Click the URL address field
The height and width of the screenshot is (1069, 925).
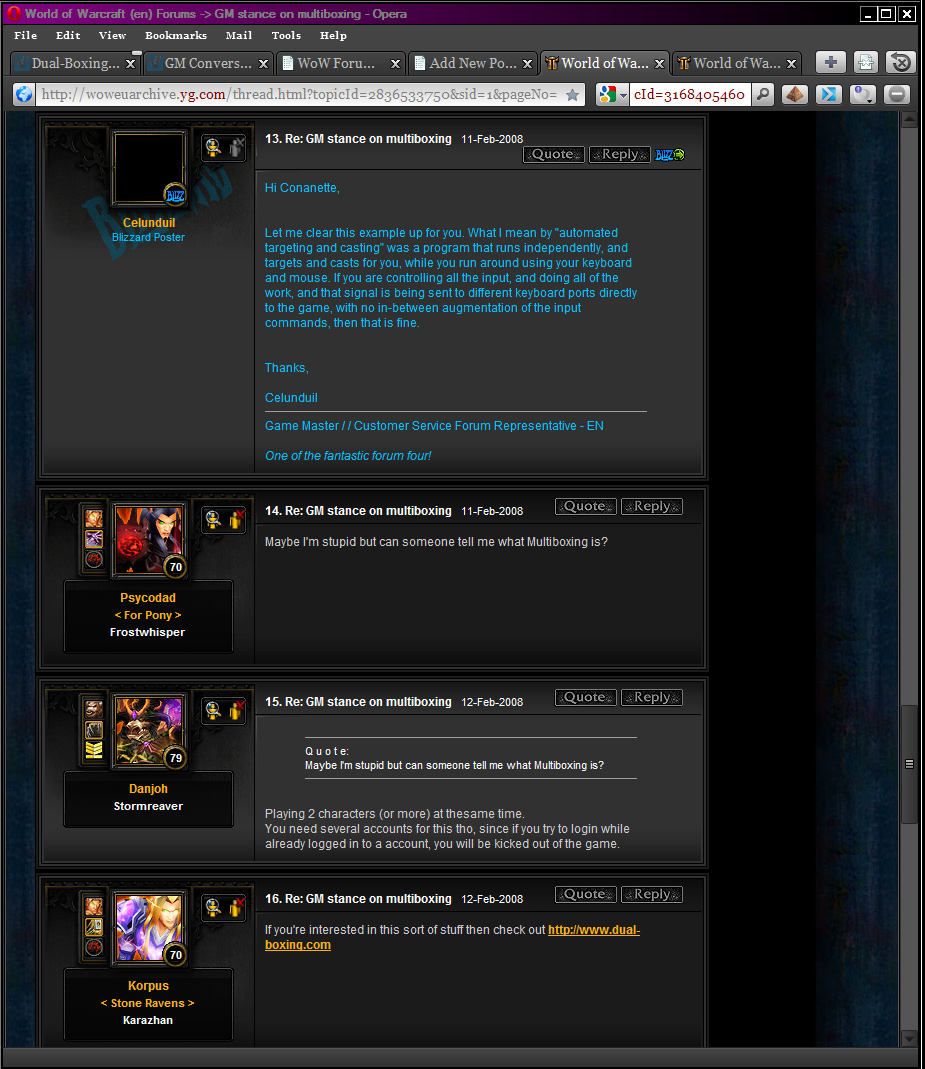[x=300, y=94]
